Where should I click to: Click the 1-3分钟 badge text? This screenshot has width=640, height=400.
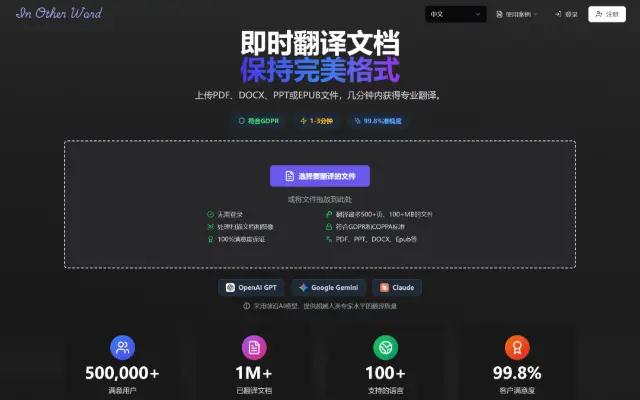point(321,121)
